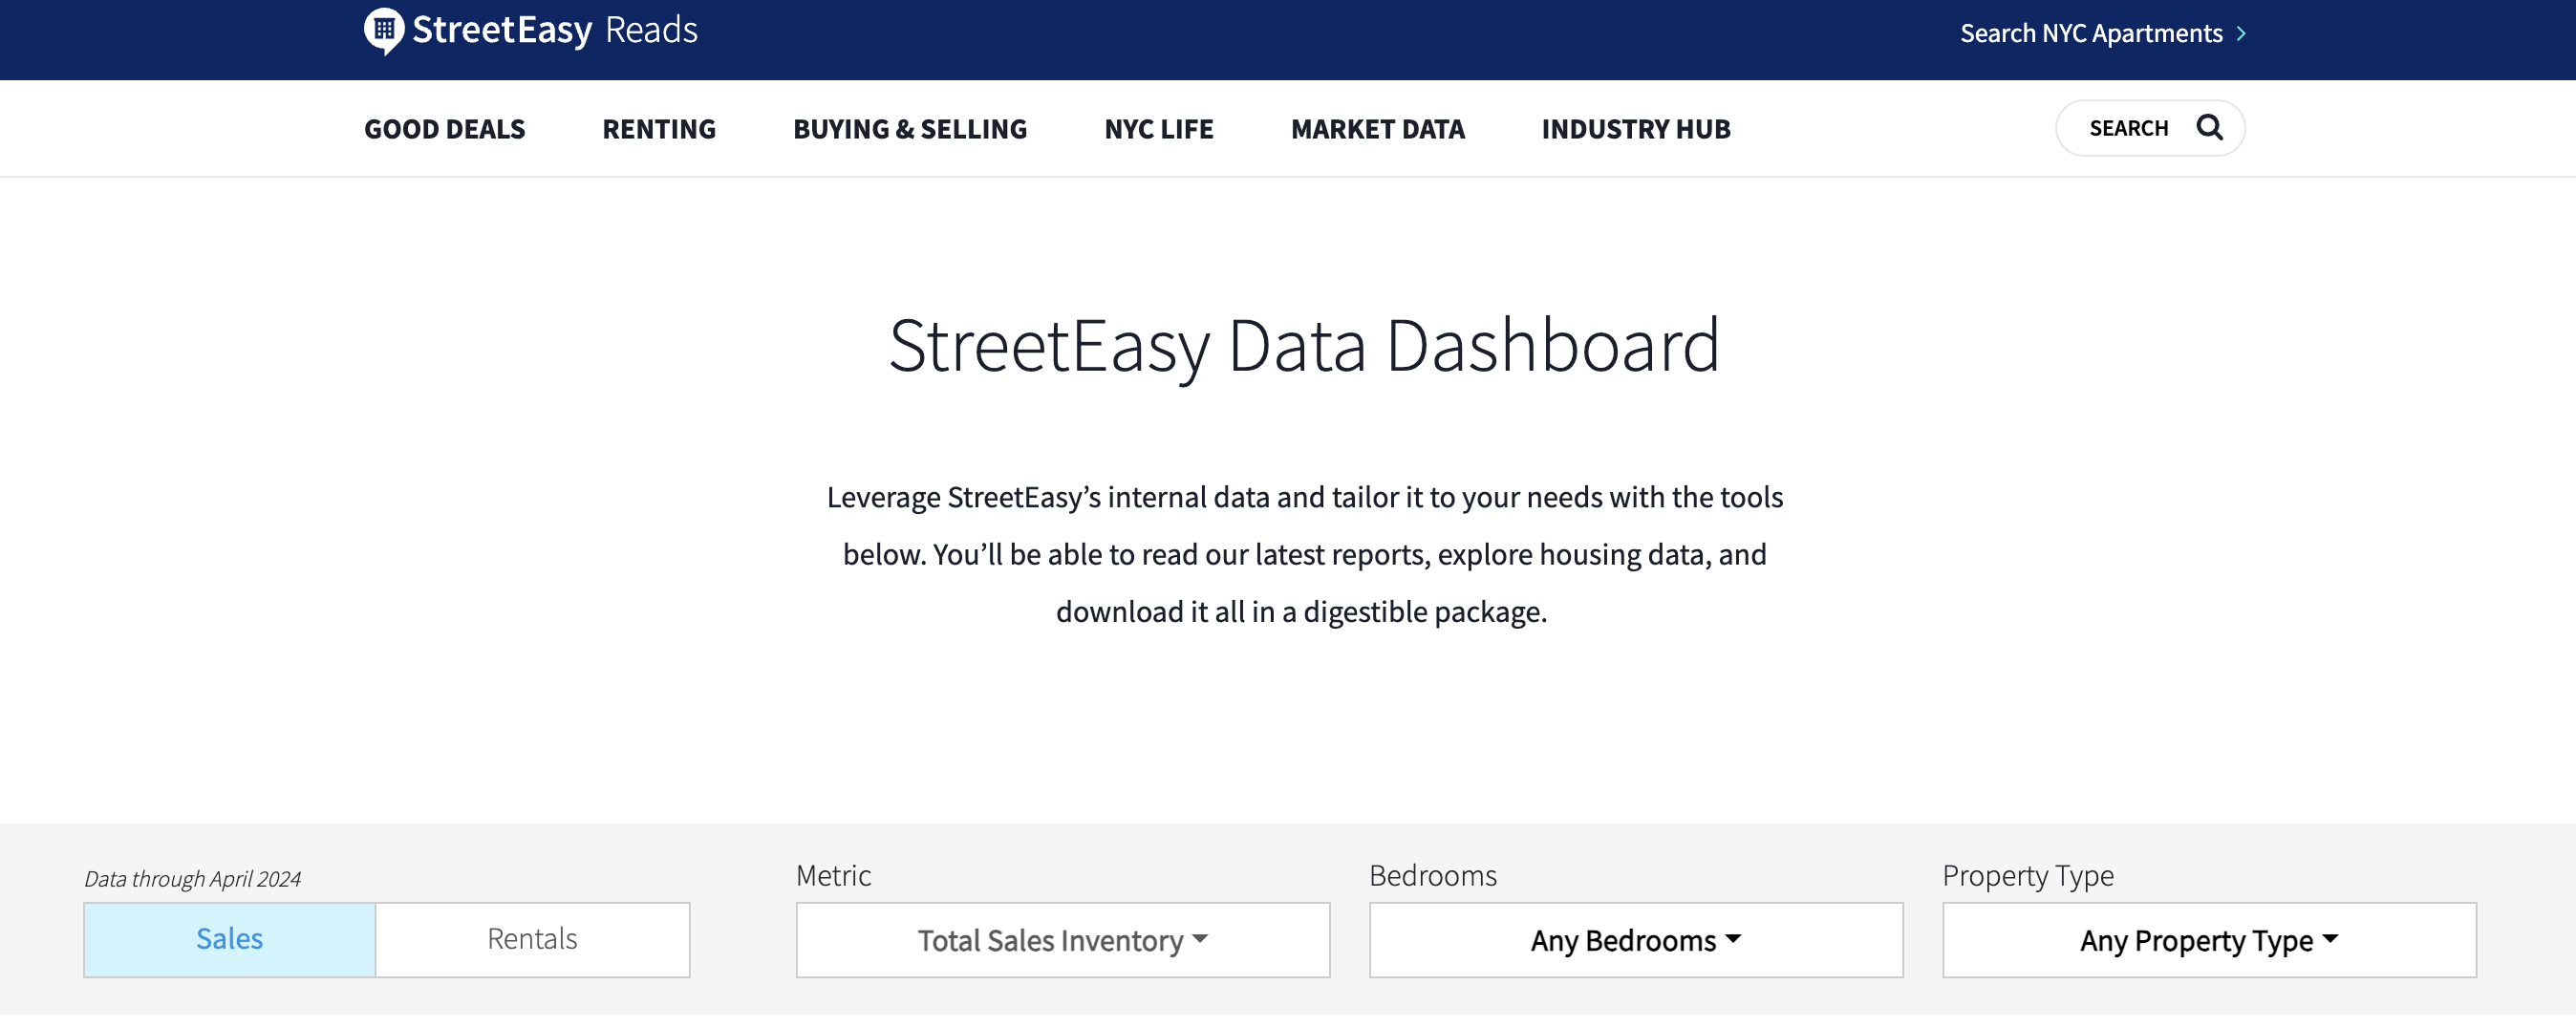Click the magnifying glass search icon
The height and width of the screenshot is (1028, 2576).
[2210, 128]
